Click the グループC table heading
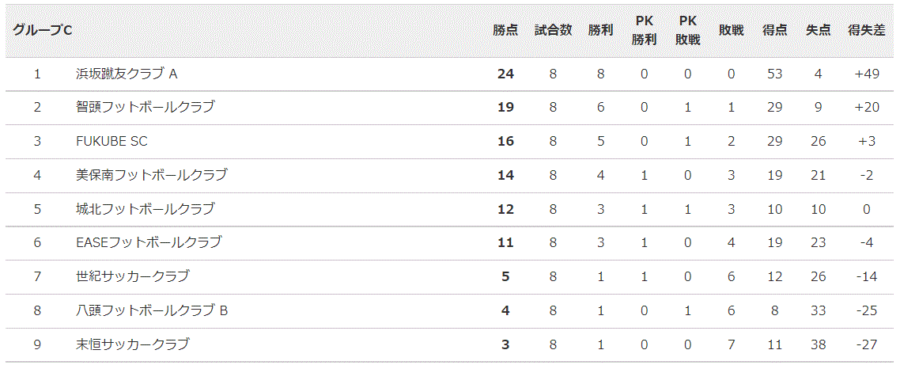Image resolution: width=900 pixels, height=369 pixels. pos(42,30)
